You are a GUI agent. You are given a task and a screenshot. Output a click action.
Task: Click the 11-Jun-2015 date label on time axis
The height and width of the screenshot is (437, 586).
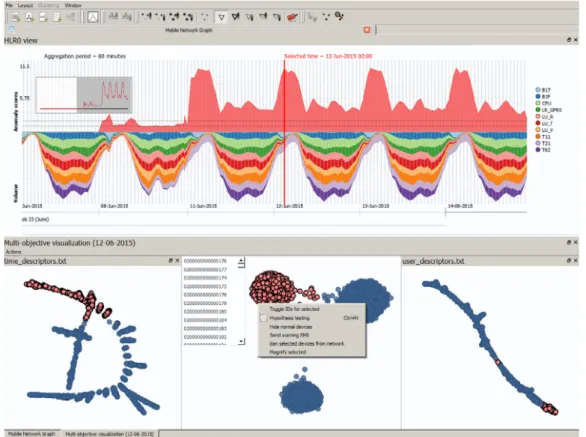pyautogui.click(x=203, y=206)
